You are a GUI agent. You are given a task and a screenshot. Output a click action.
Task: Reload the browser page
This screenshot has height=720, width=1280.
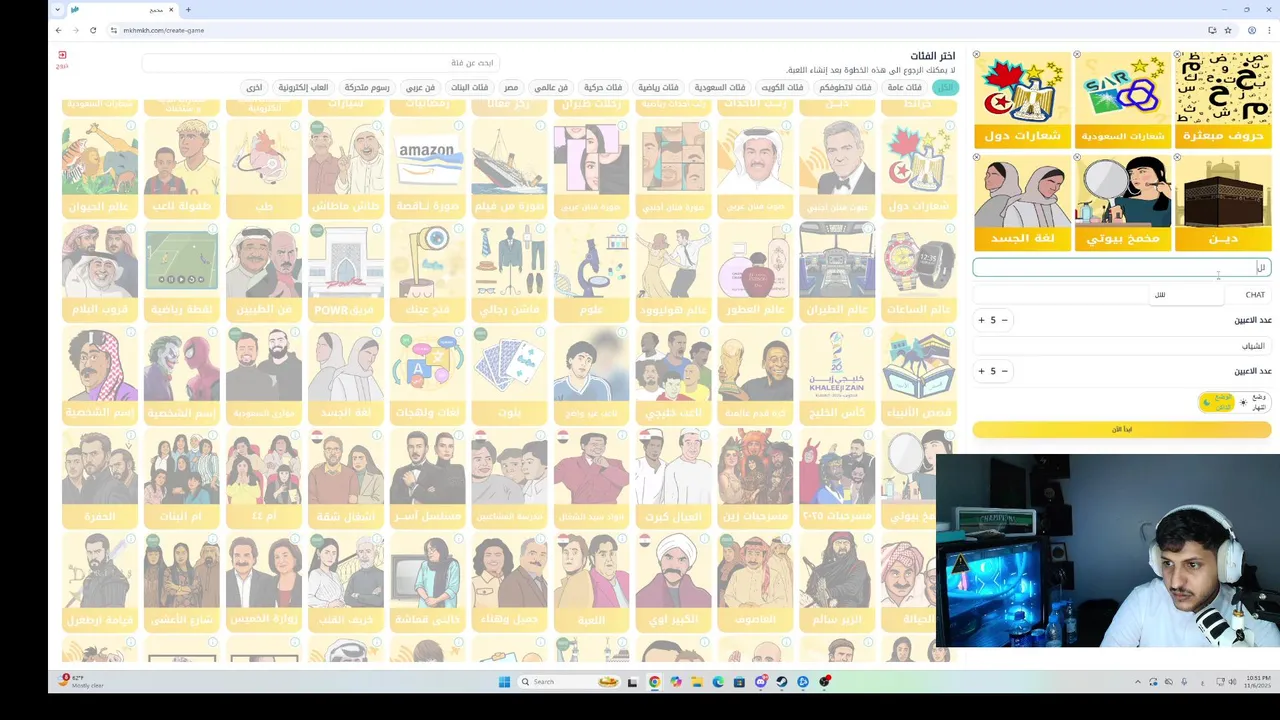[x=93, y=30]
